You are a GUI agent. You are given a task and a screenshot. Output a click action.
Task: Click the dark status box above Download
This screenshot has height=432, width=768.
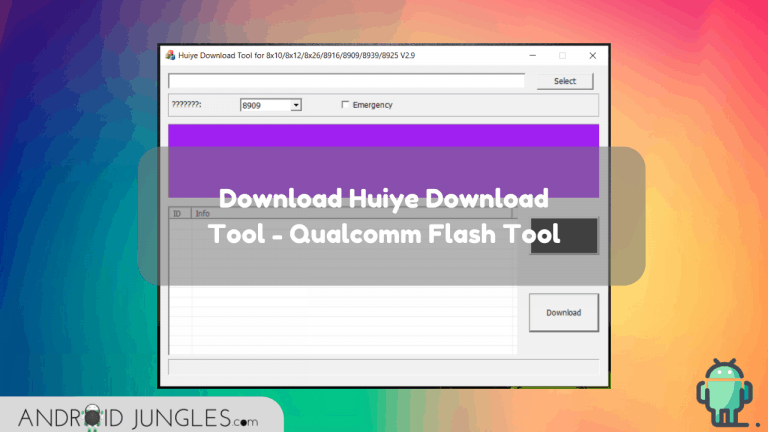564,236
